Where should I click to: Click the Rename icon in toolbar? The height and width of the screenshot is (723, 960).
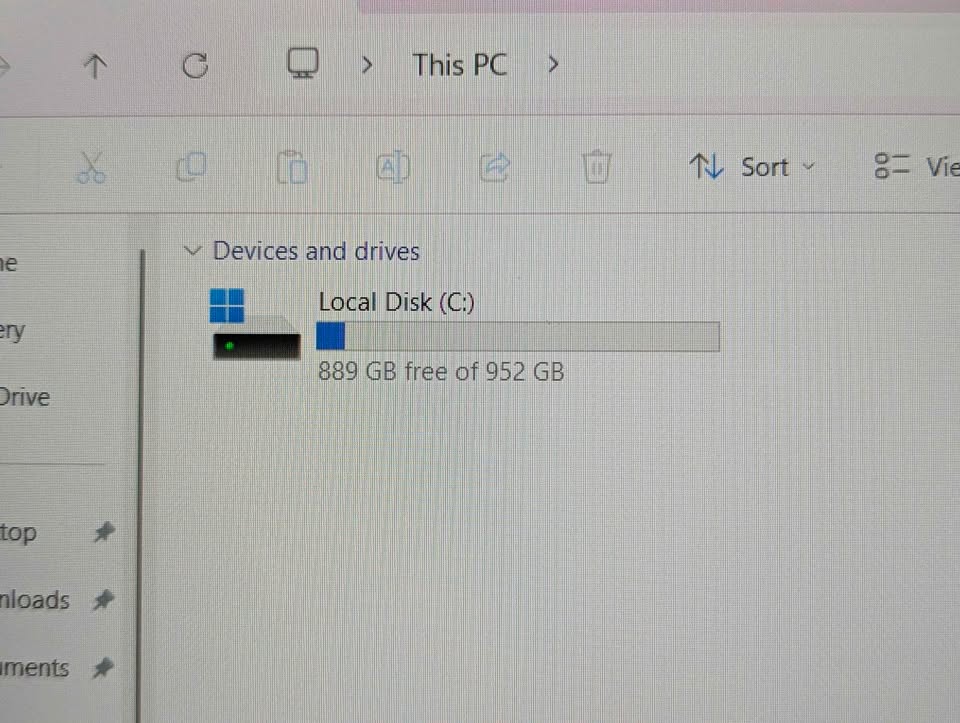pyautogui.click(x=393, y=167)
